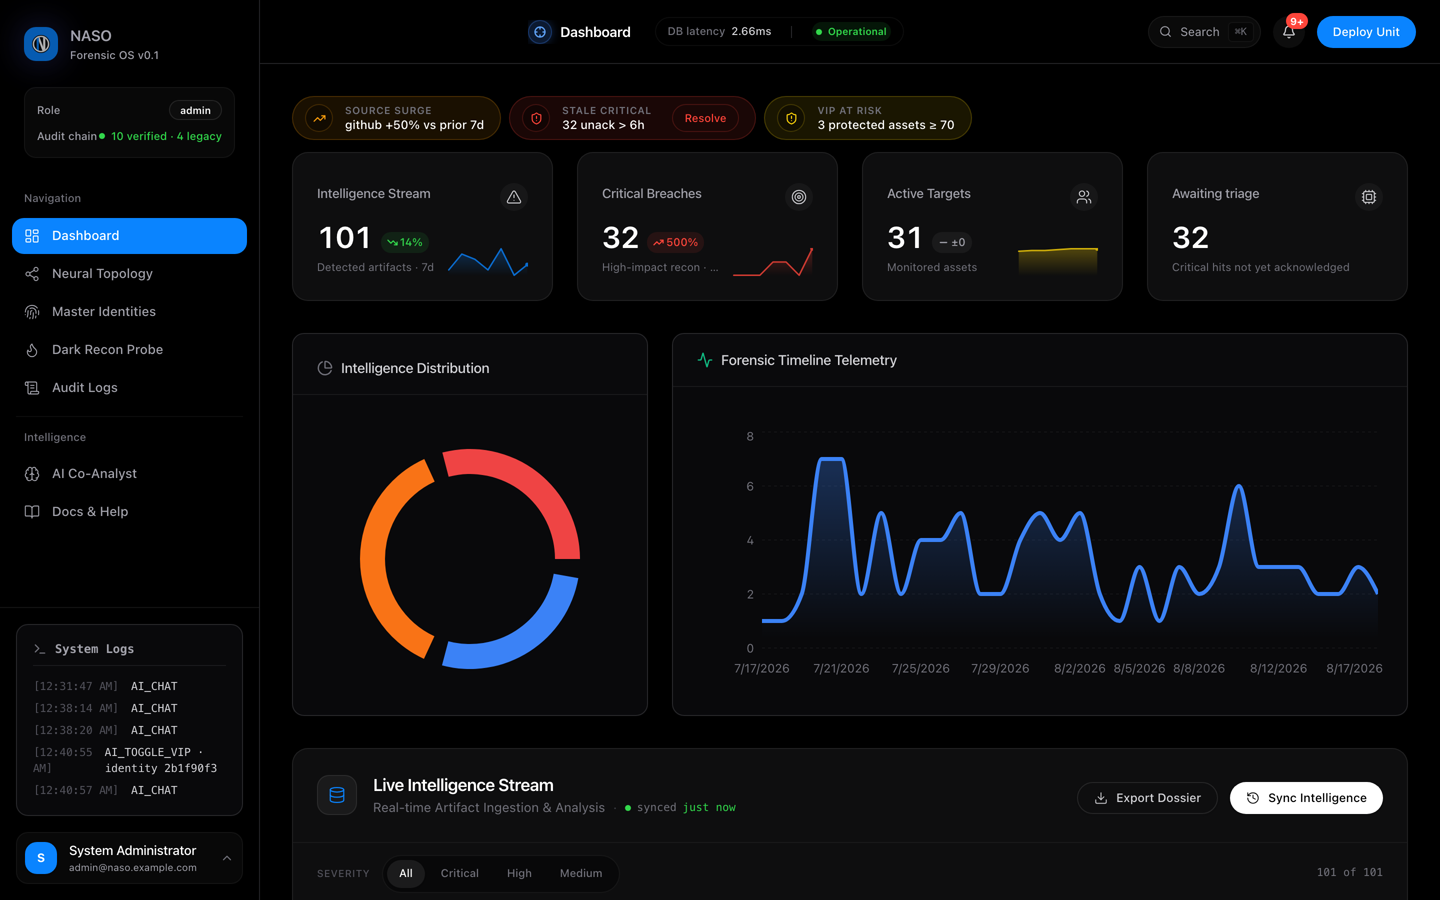
Task: Go to Master Identities
Action: pyautogui.click(x=129, y=312)
